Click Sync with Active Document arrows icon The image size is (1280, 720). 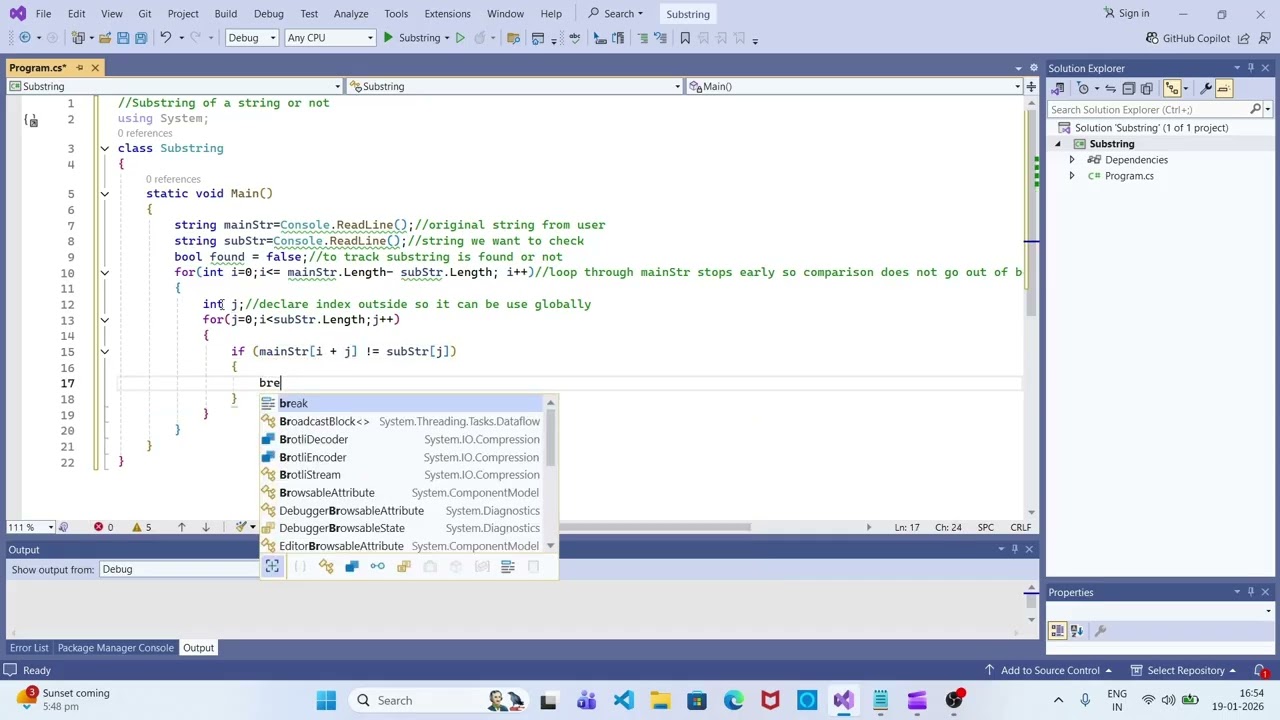(x=1110, y=88)
